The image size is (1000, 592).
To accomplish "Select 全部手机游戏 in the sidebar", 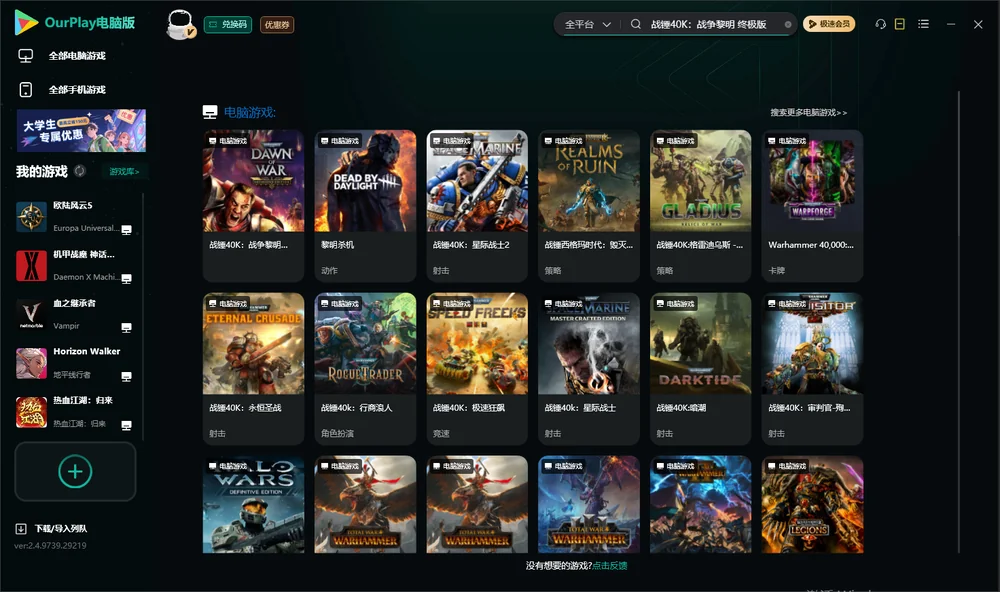I will pos(77,89).
